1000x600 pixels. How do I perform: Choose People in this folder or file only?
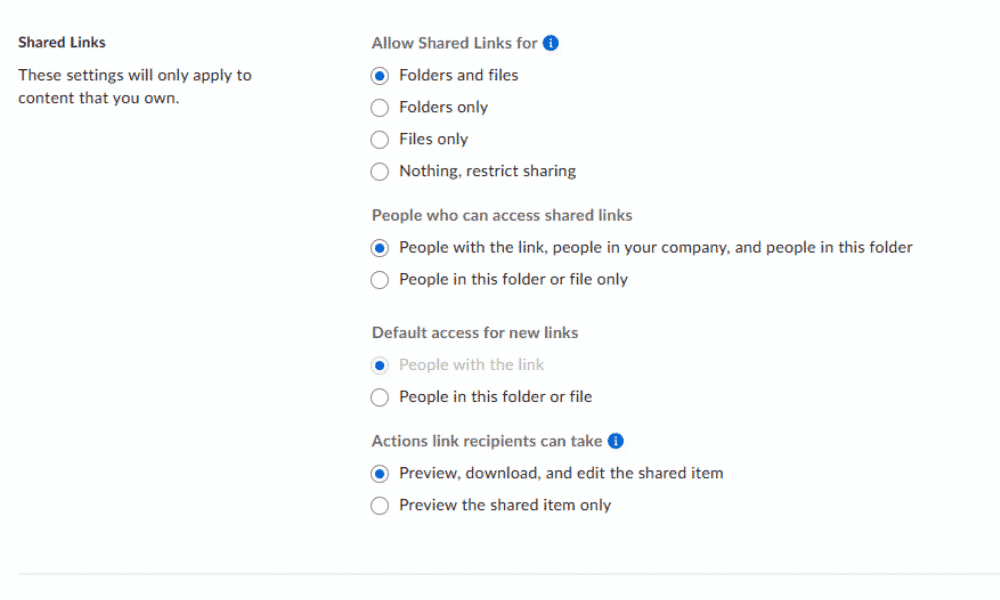click(380, 280)
